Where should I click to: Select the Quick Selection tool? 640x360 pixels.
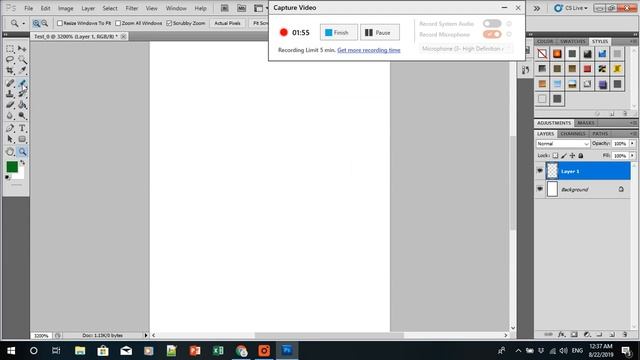[x=22, y=60]
